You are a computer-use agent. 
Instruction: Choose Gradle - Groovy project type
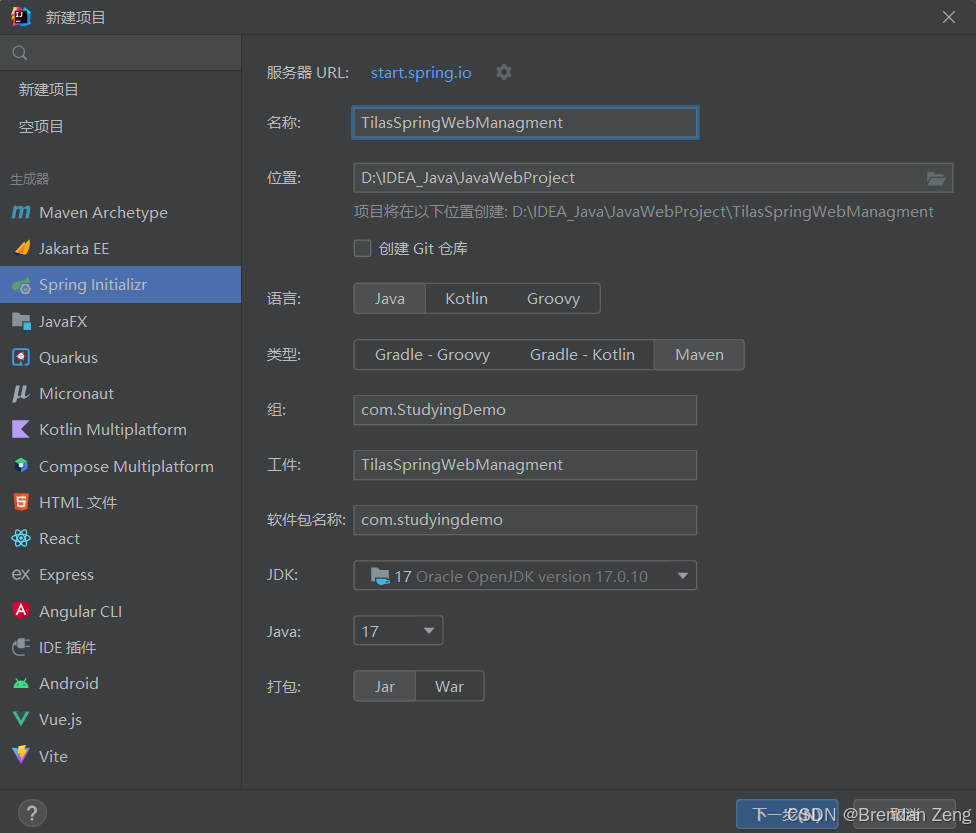point(433,354)
